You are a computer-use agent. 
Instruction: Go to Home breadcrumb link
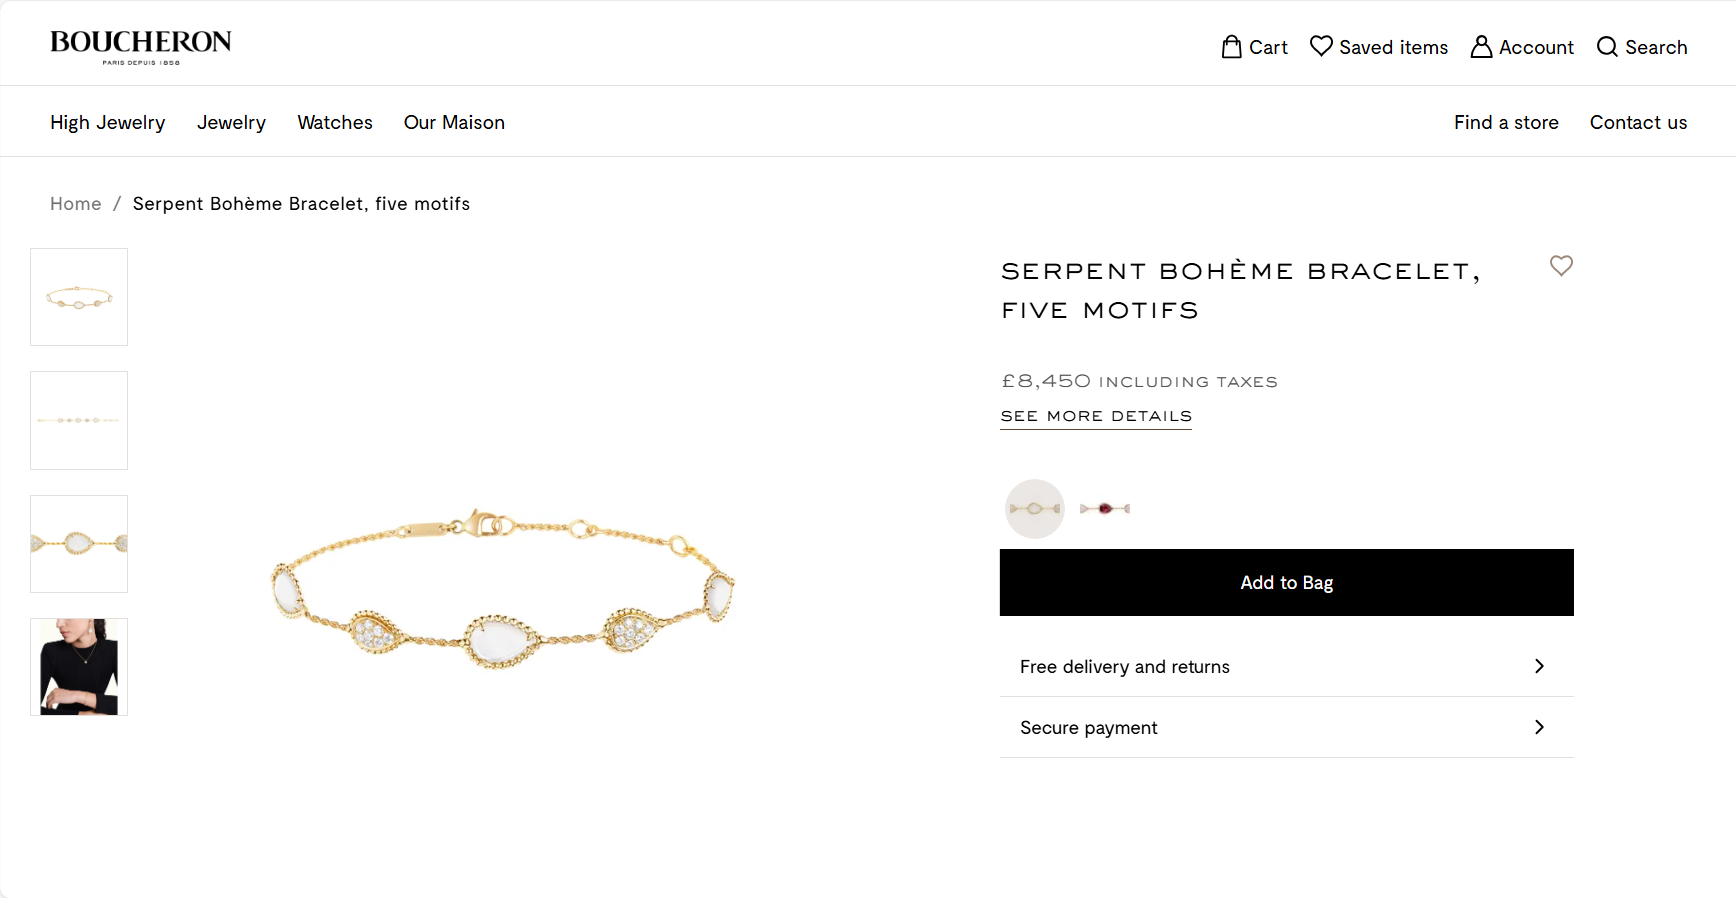[x=76, y=204]
